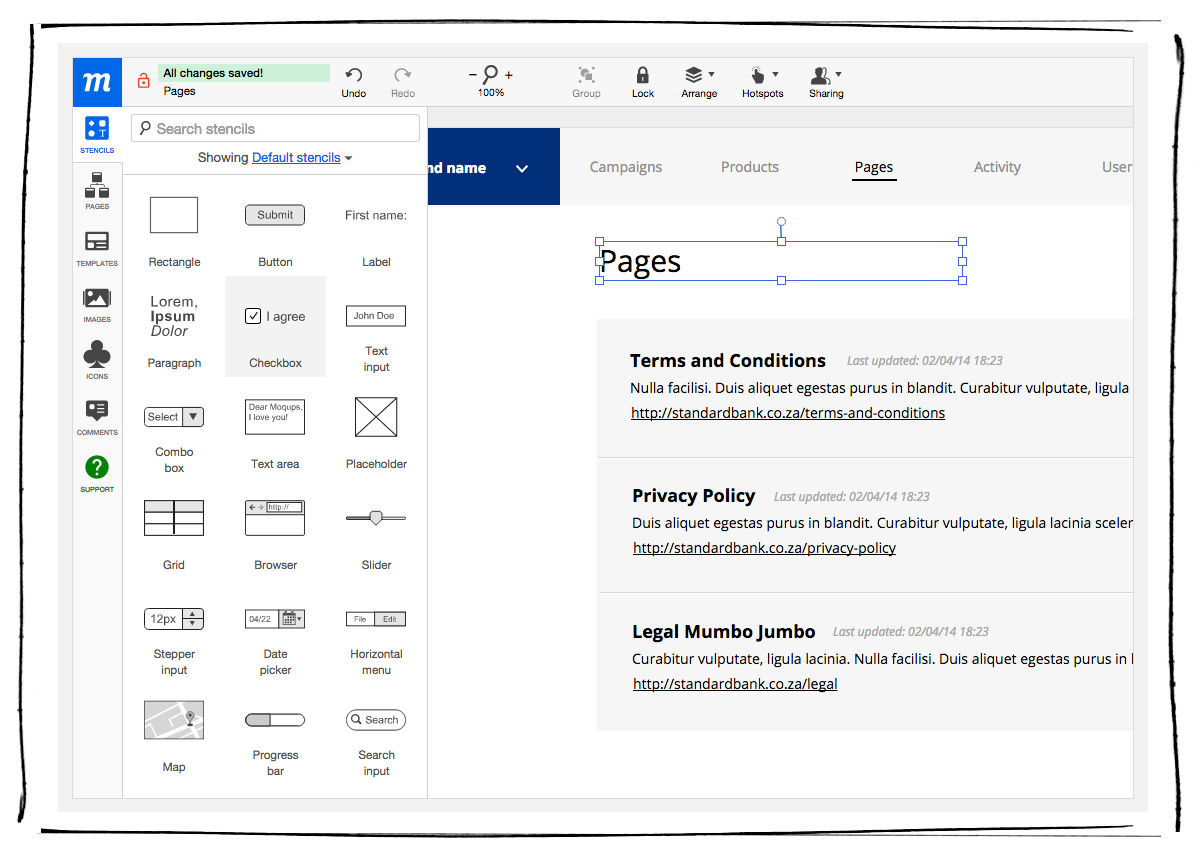
Task: Open the Stencils sidebar panel
Action: pyautogui.click(x=97, y=135)
